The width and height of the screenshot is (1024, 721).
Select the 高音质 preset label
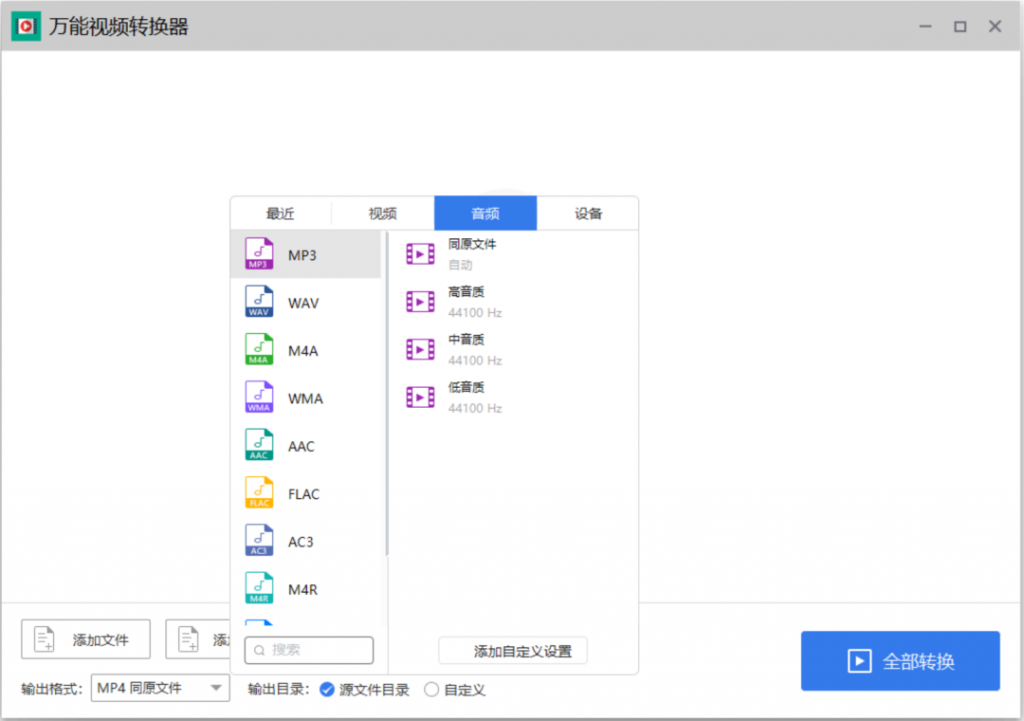466,292
